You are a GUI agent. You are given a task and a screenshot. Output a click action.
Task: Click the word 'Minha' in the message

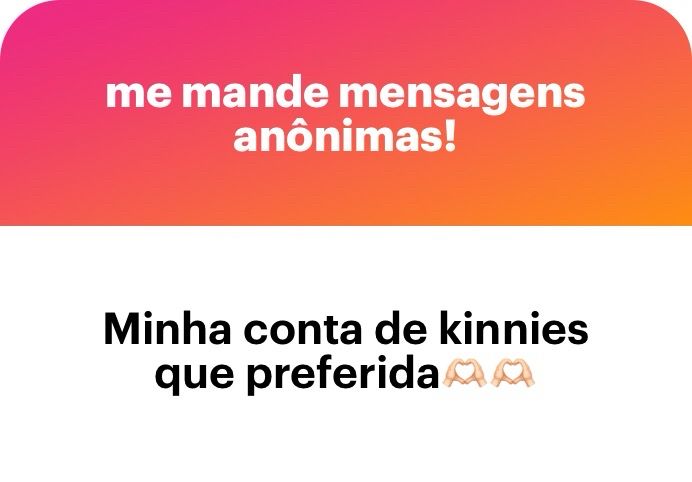pyautogui.click(x=167, y=328)
